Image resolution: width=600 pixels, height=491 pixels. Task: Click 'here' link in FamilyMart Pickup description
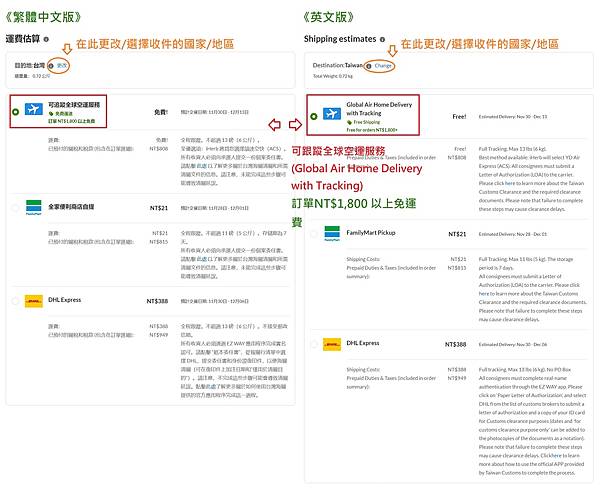pyautogui.click(x=484, y=294)
